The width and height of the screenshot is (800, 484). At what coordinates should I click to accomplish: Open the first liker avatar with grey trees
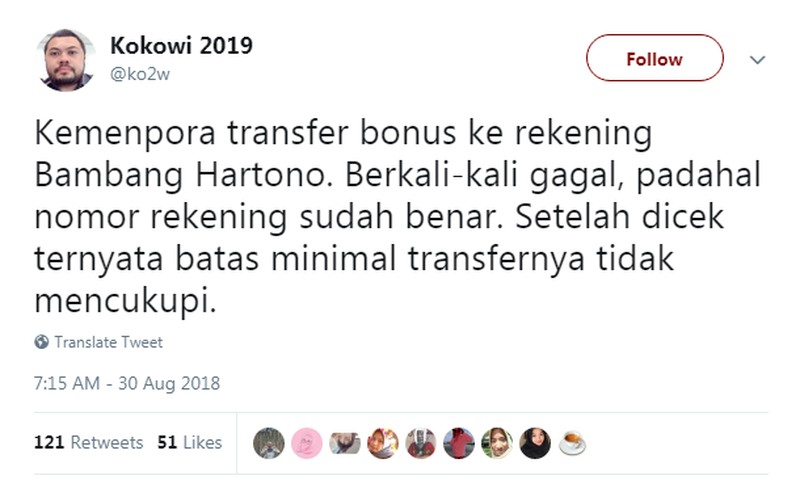coord(268,443)
